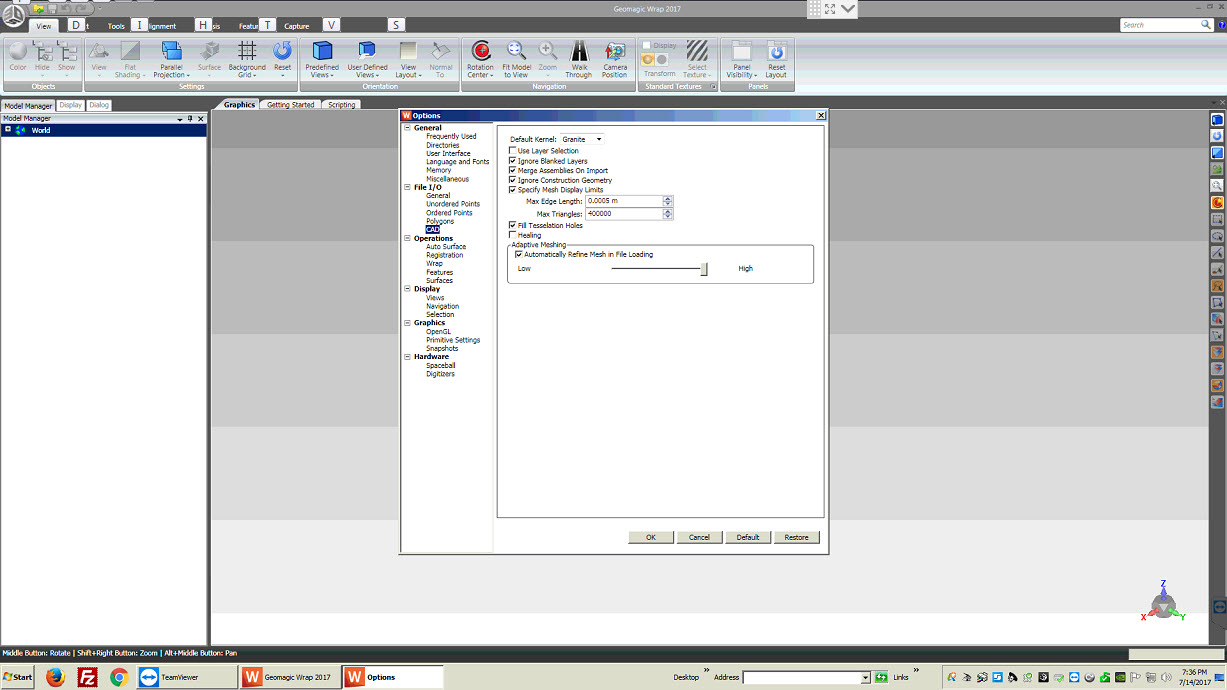Click the Windows Start button
Viewport: 1227px width, 690px height.
tap(17, 677)
